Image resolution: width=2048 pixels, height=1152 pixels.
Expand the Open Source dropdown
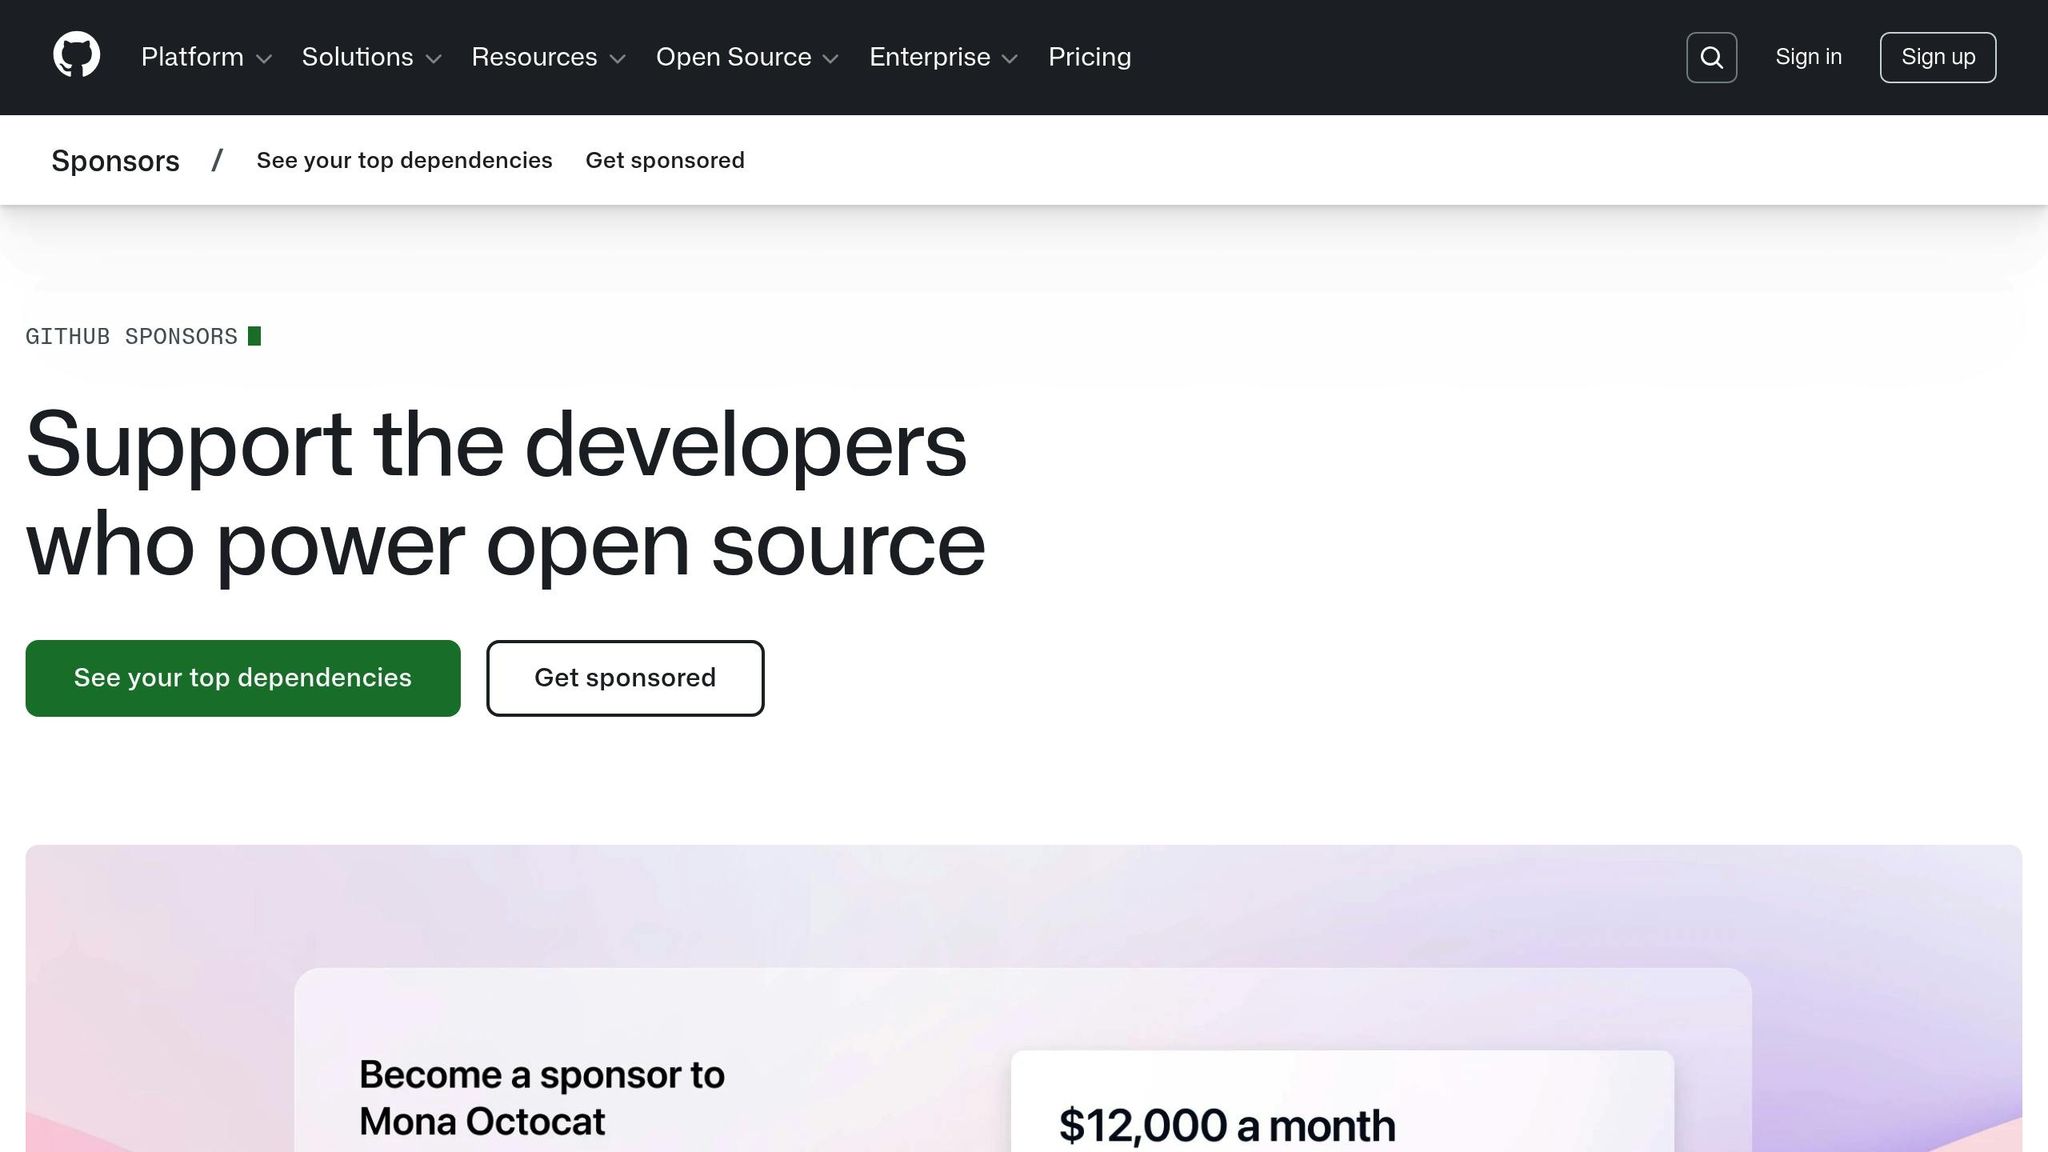pos(746,57)
